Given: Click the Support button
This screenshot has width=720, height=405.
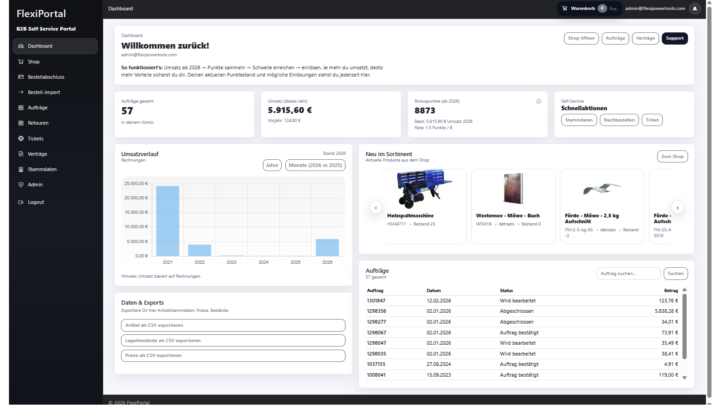Looking at the screenshot, I should pos(675,38).
